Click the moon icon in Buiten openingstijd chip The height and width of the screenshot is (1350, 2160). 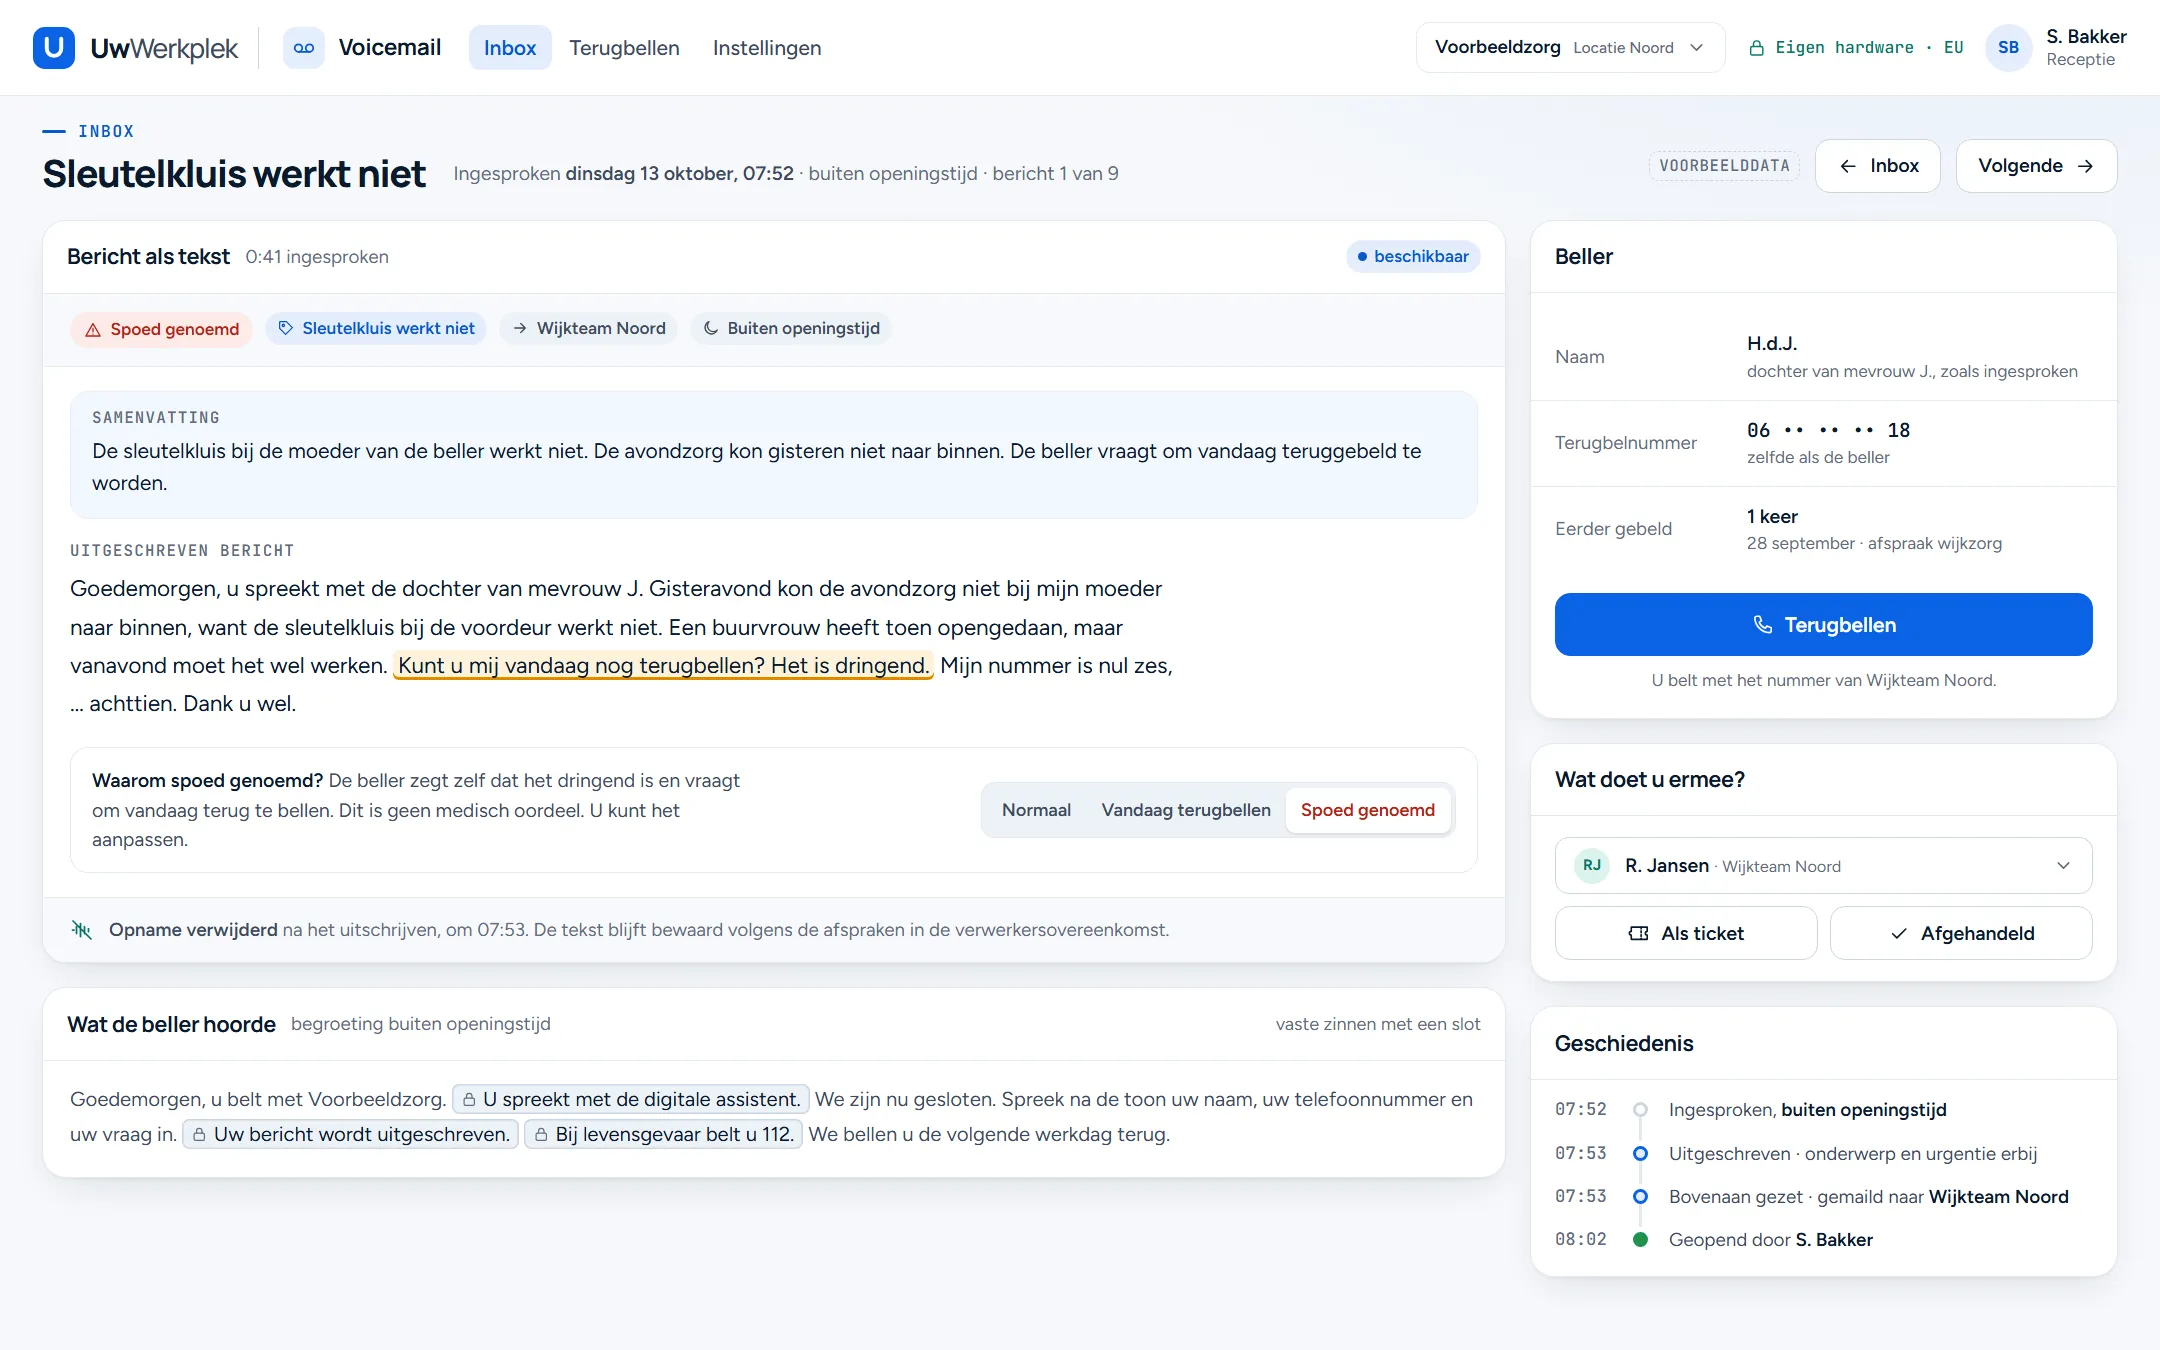(x=711, y=328)
